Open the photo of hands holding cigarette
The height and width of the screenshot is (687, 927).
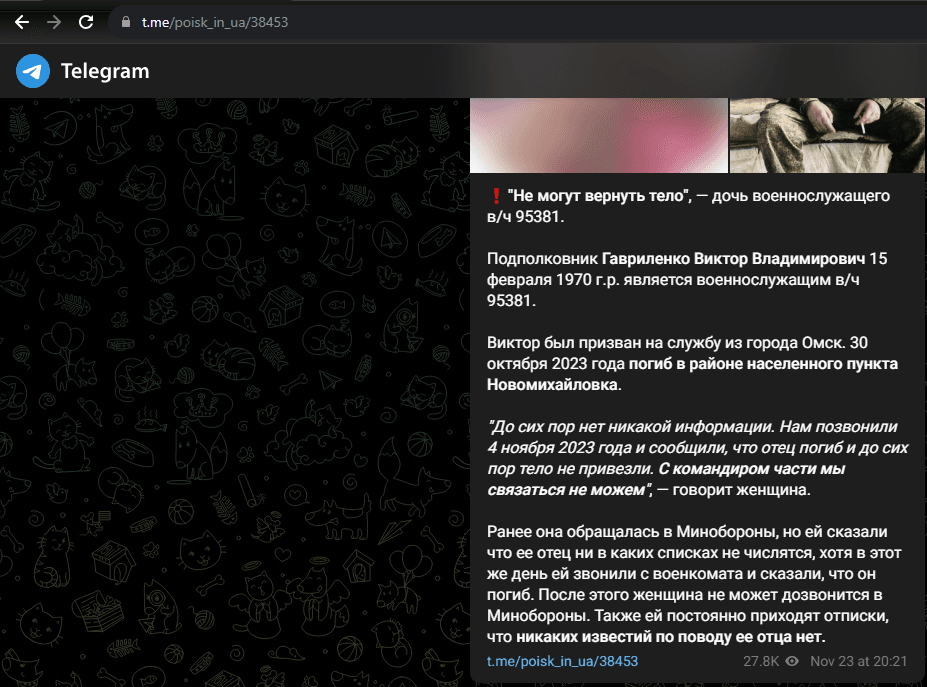827,135
